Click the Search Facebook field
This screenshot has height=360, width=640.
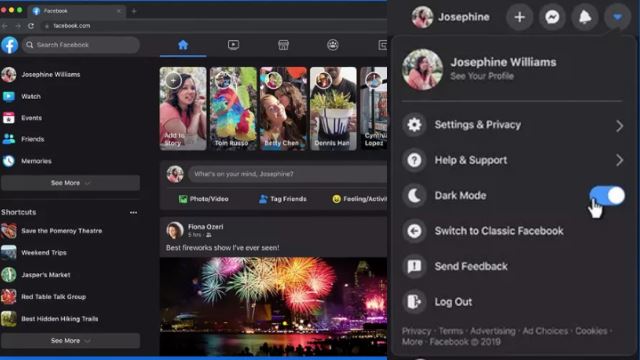pos(81,45)
